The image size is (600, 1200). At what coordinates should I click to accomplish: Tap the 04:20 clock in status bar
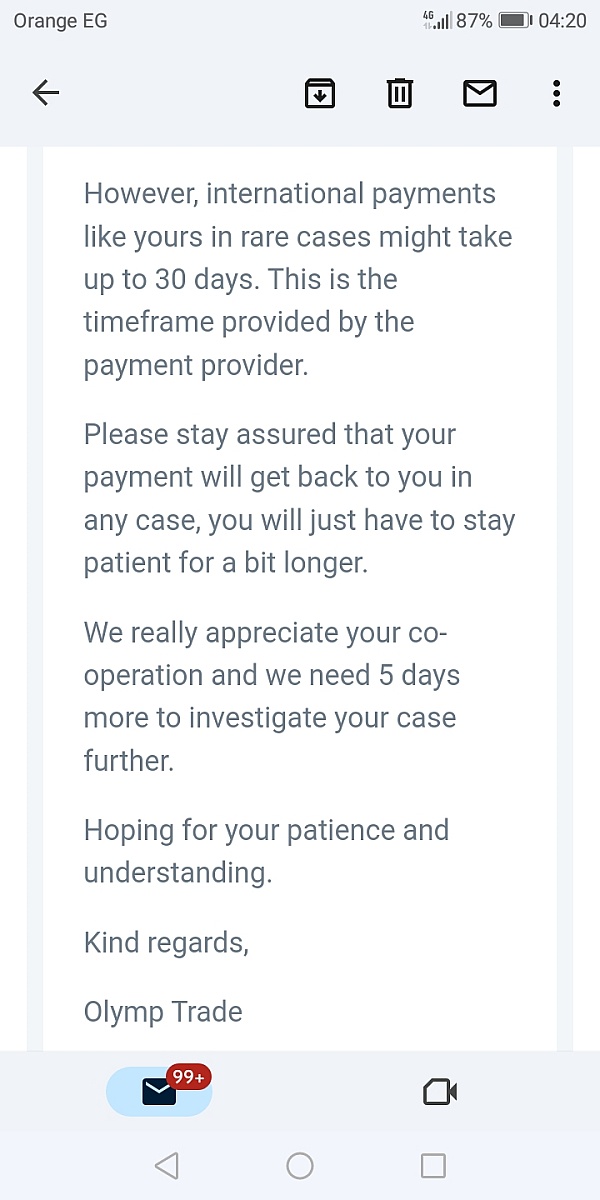563,20
